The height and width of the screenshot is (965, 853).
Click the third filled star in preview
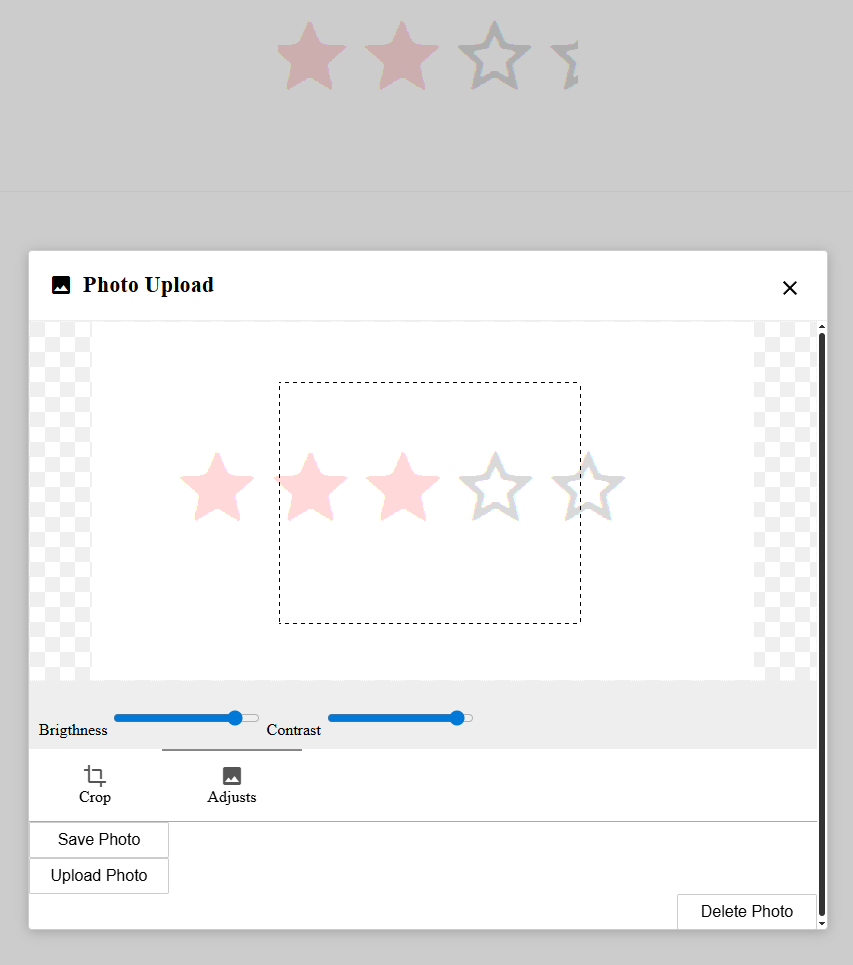[402, 487]
